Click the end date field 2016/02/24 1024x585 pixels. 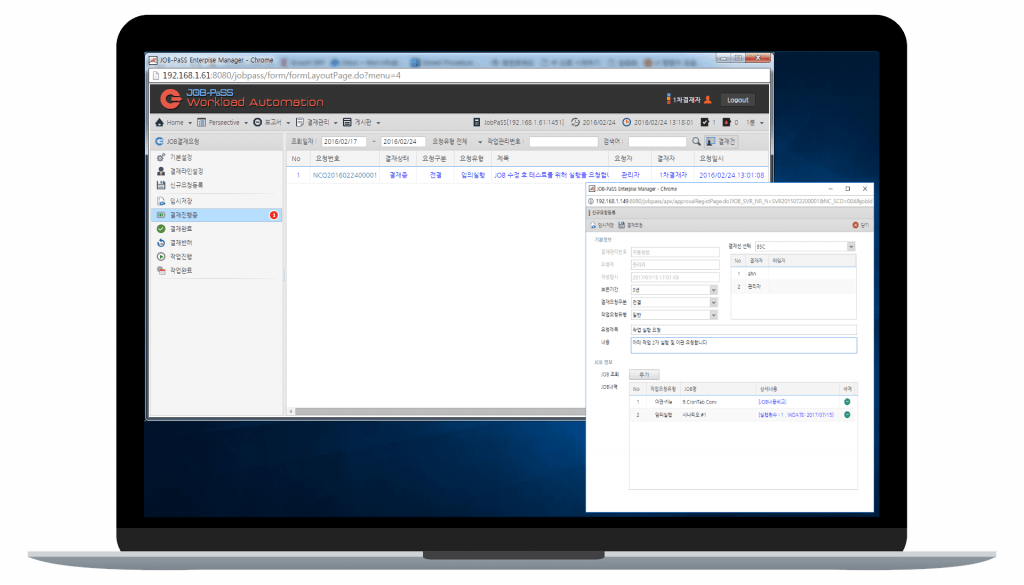pos(403,142)
